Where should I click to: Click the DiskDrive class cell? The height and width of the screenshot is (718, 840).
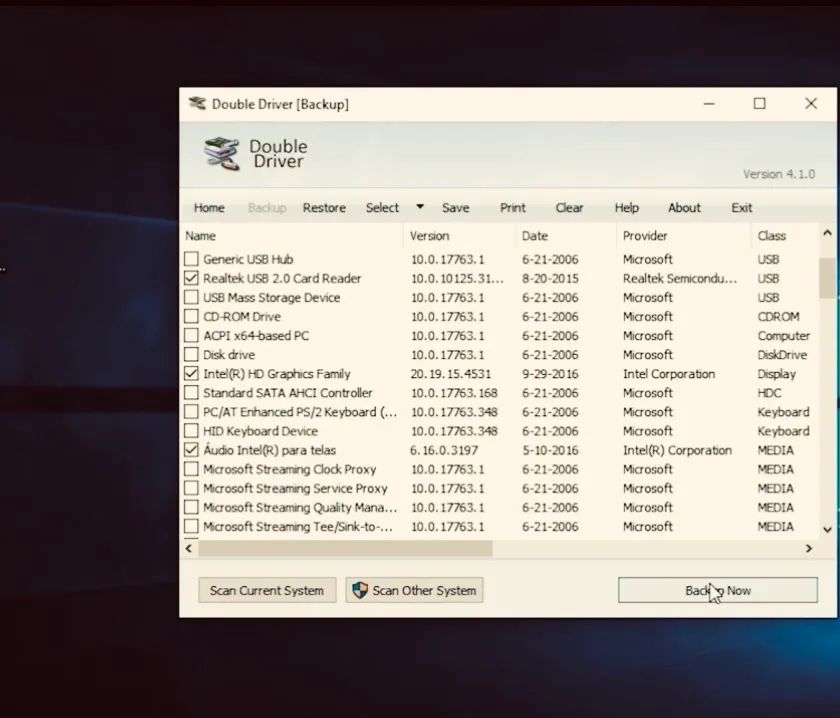tap(782, 355)
